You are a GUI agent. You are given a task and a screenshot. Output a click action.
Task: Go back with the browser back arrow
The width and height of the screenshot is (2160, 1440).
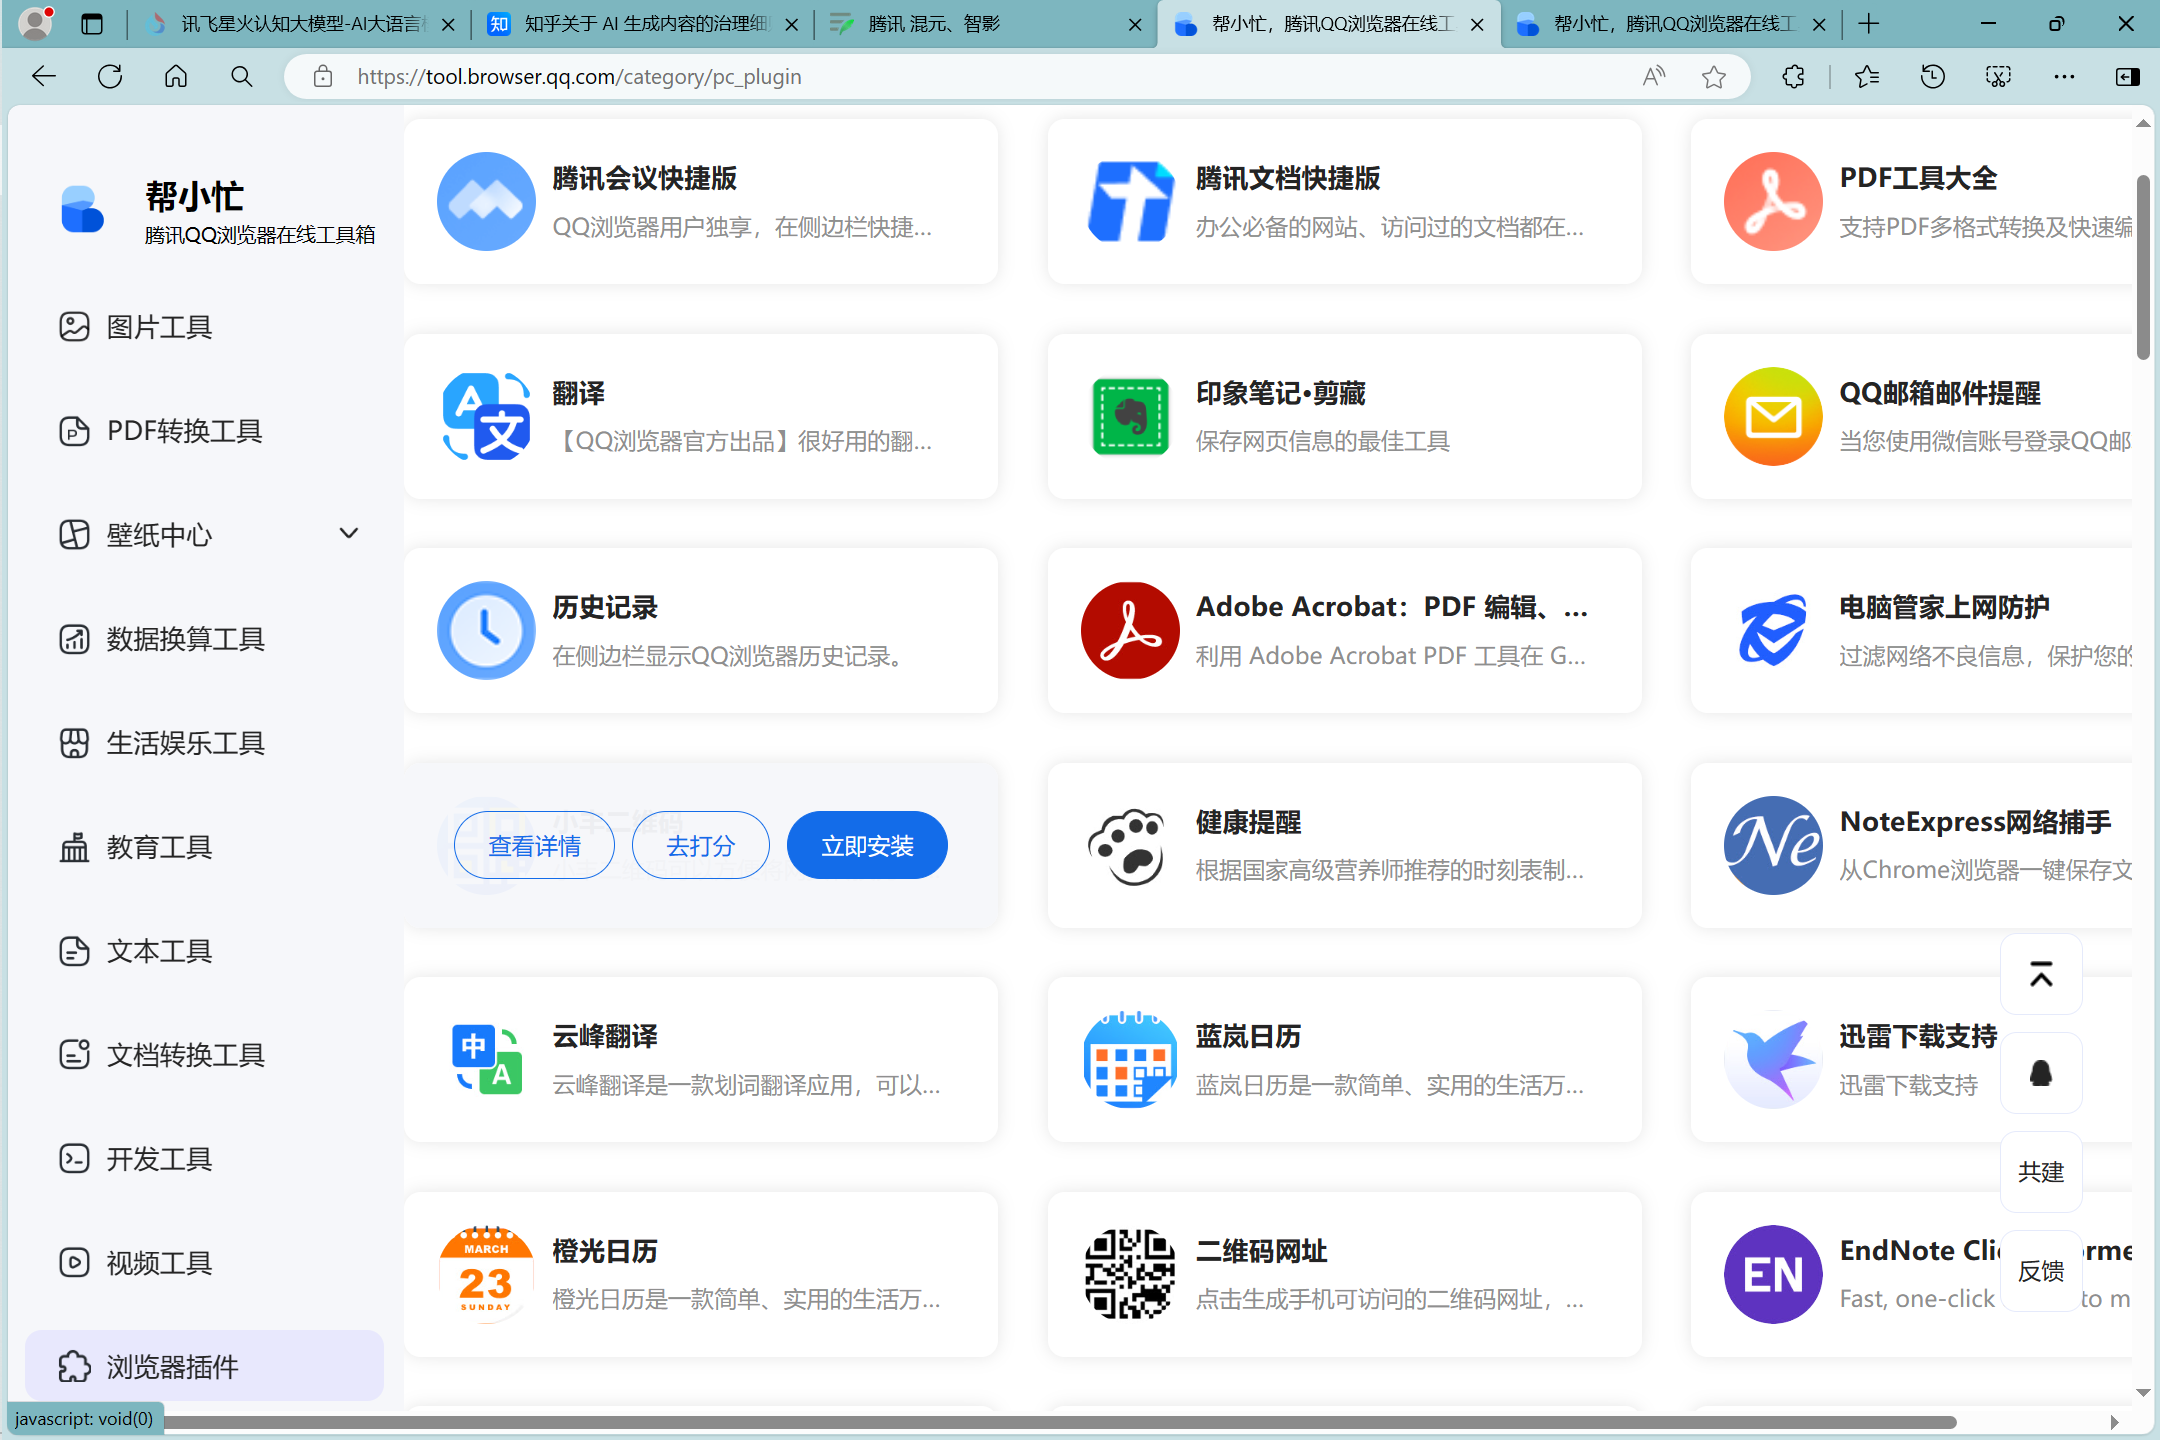point(44,77)
